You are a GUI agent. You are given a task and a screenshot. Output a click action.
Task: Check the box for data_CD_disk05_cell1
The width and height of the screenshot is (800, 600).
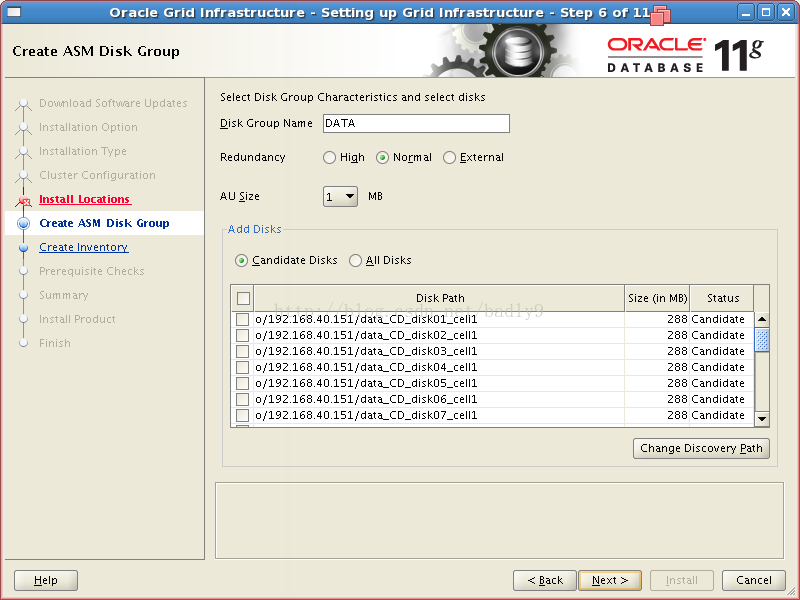click(x=242, y=383)
